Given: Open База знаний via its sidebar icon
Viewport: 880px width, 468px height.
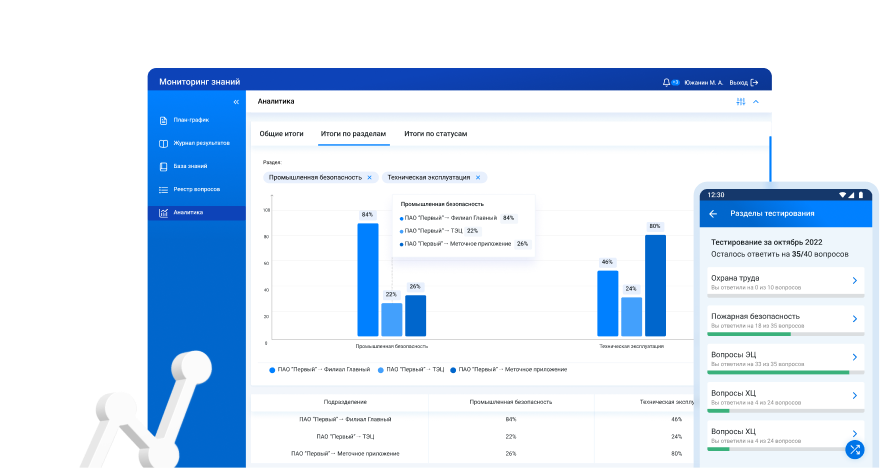Looking at the screenshot, I should (163, 167).
